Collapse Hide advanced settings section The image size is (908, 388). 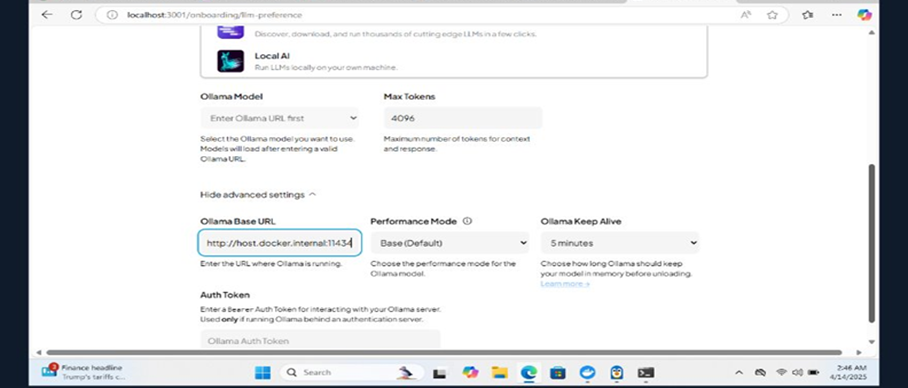(258, 195)
